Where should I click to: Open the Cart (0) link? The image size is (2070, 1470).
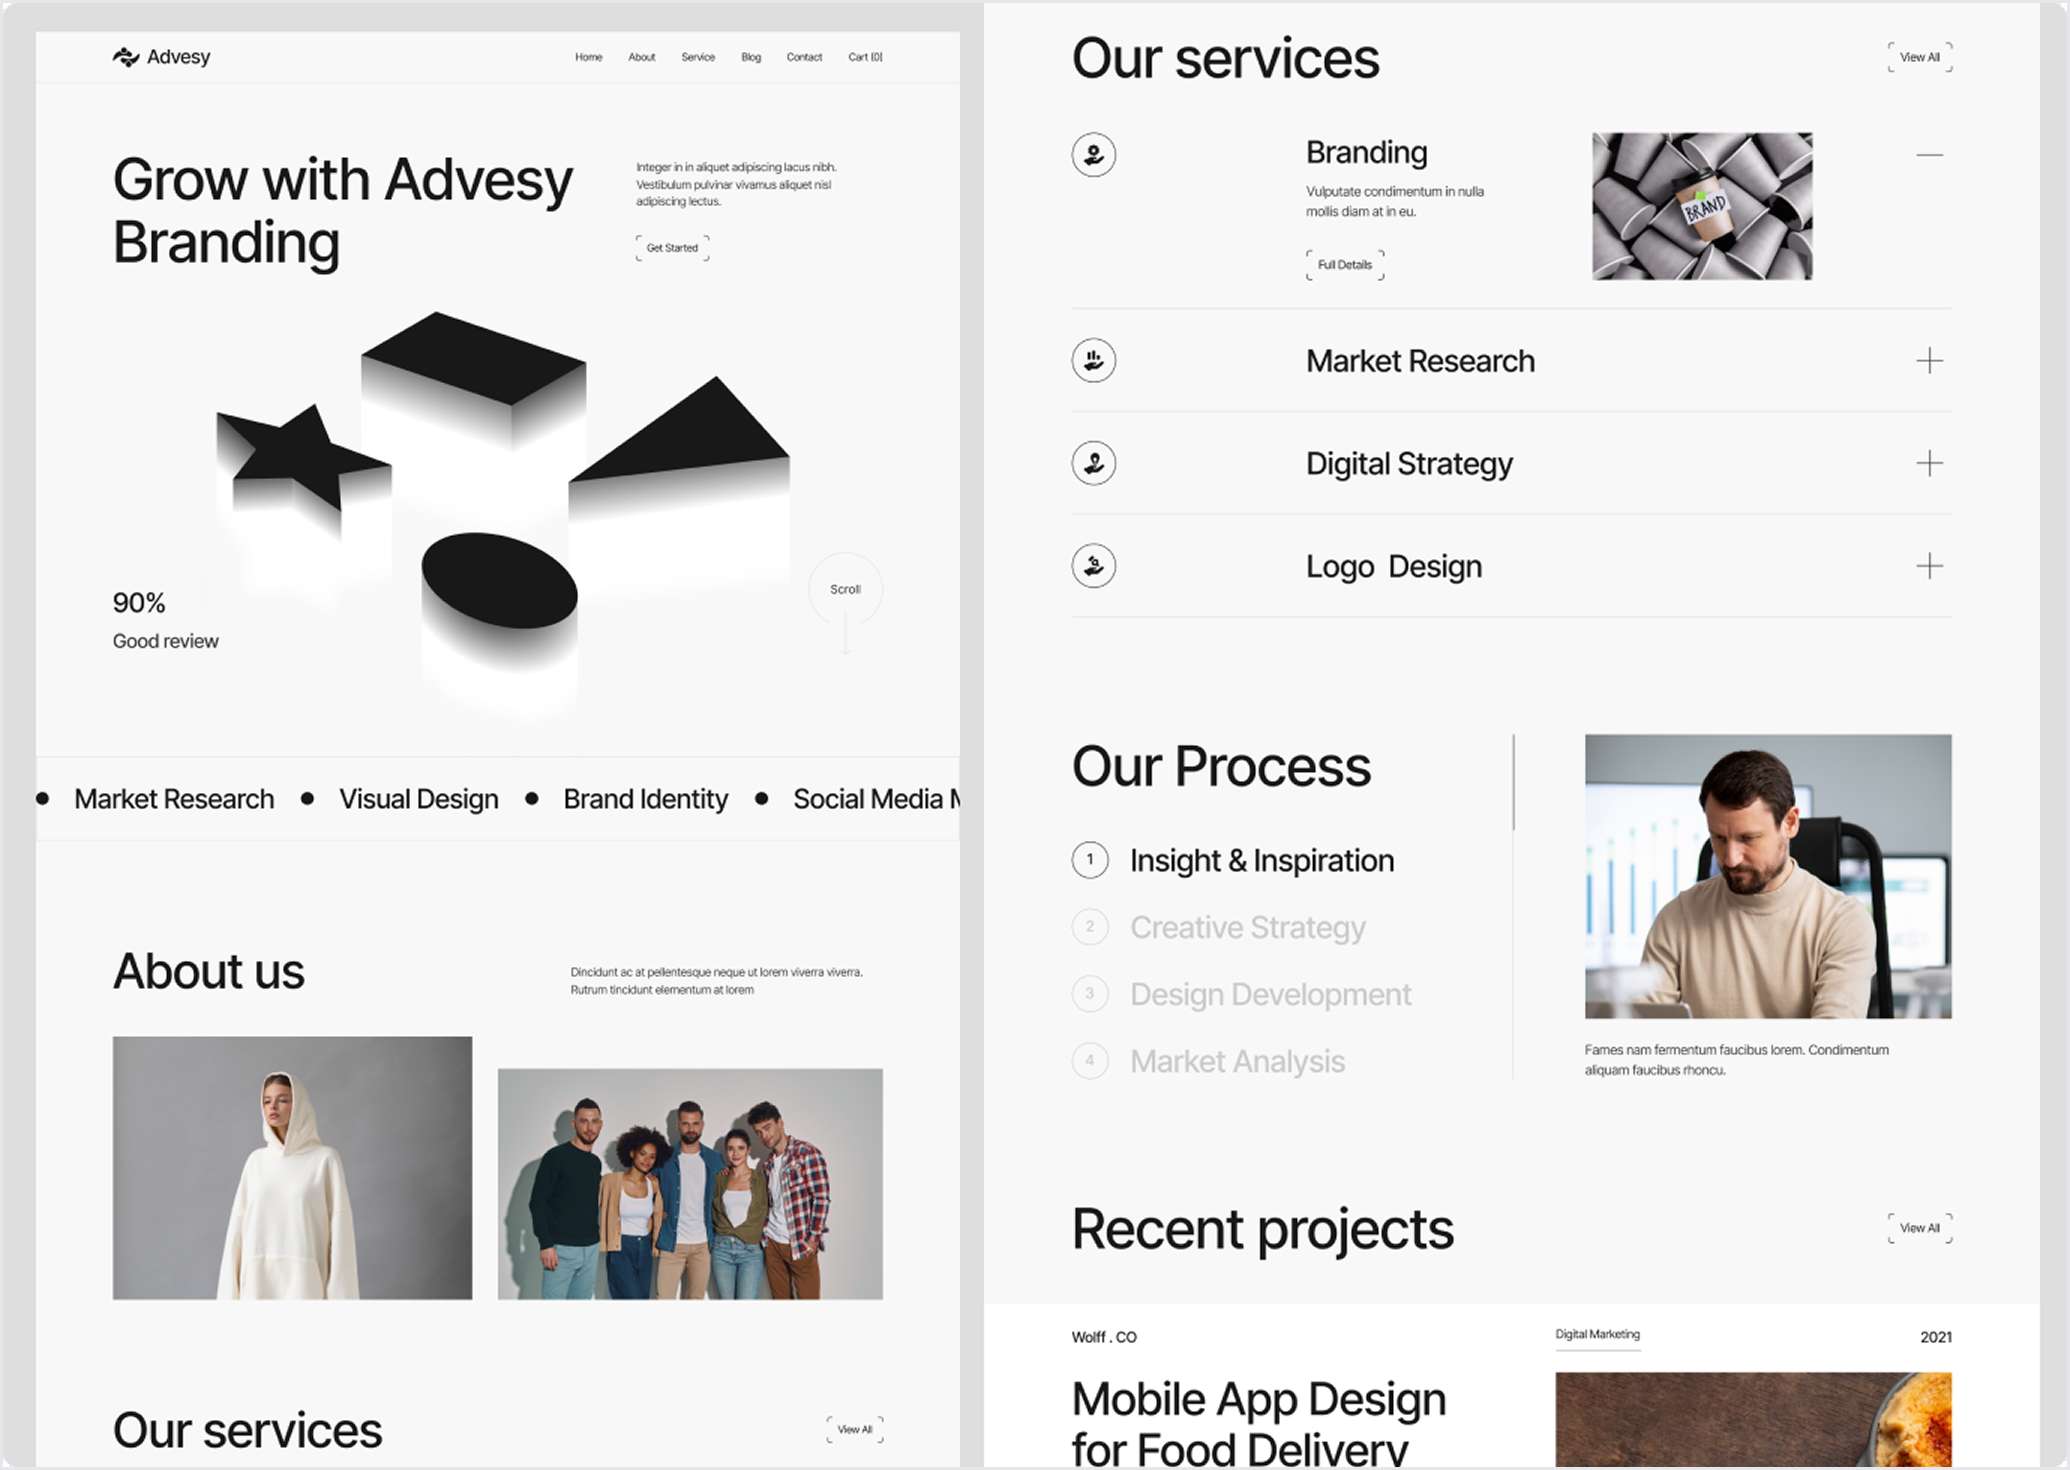[x=865, y=57]
